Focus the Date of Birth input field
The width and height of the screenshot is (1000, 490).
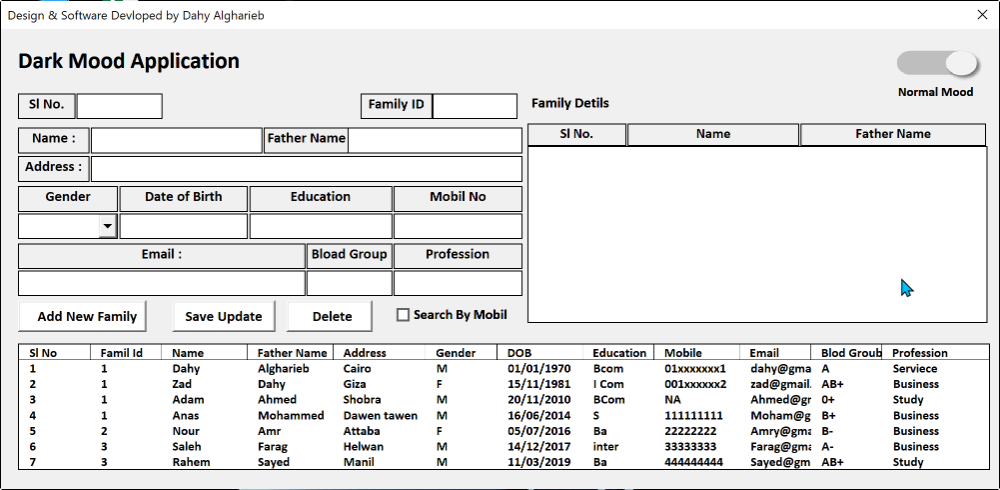[184, 226]
